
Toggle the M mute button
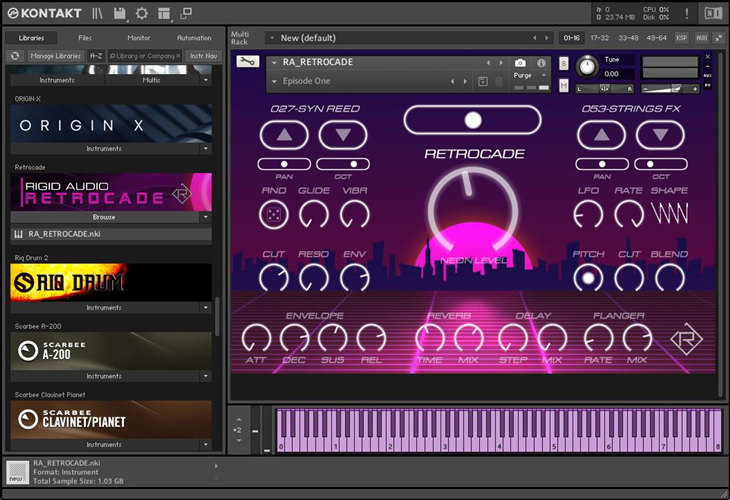564,86
